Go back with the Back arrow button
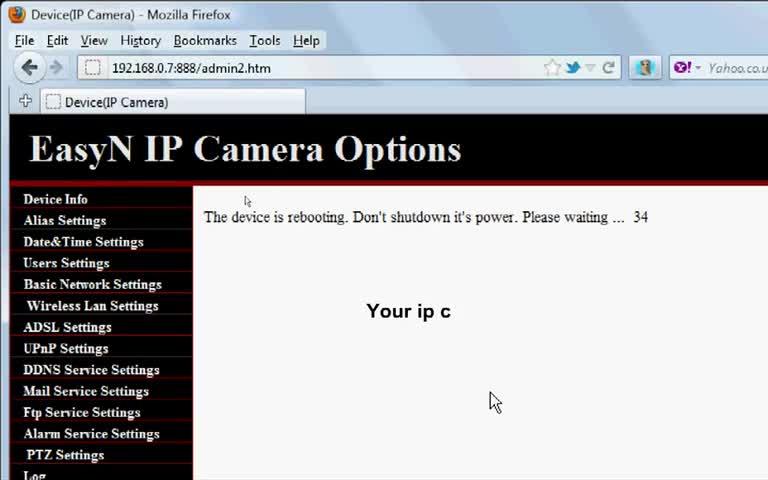Image resolution: width=768 pixels, height=480 pixels. tap(29, 68)
